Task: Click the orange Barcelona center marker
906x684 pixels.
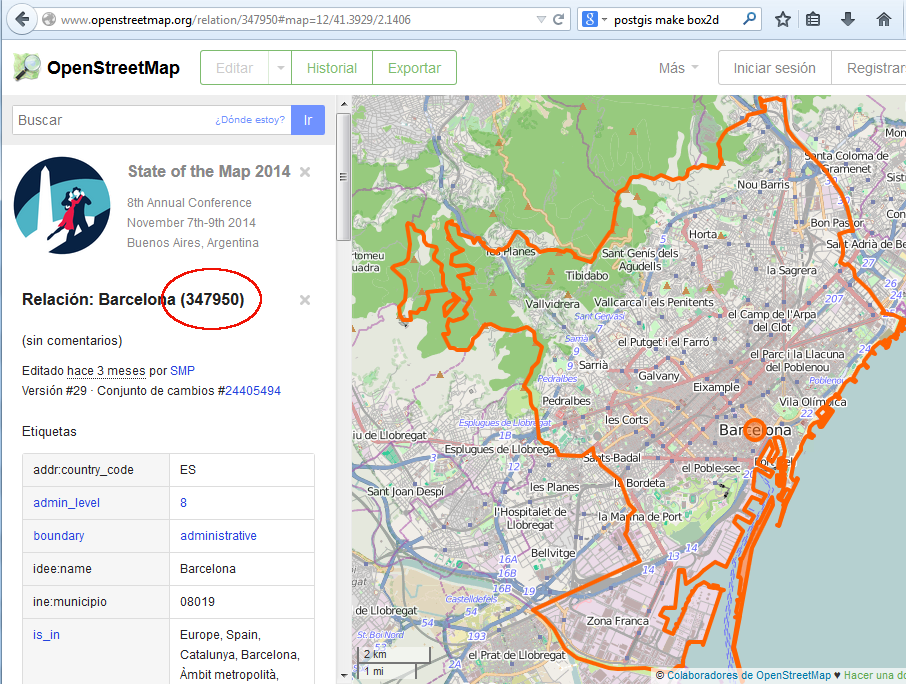Action: point(755,430)
